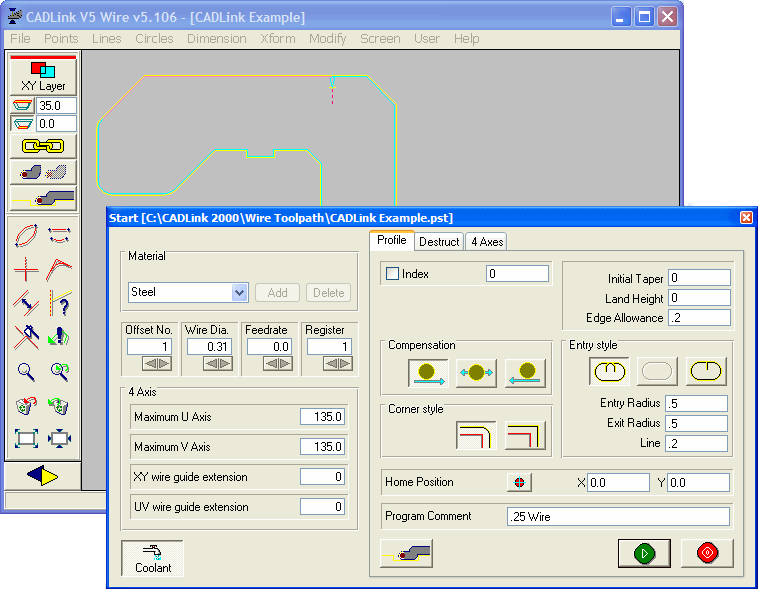Open the Circles menu
758x589 pixels.
[154, 39]
